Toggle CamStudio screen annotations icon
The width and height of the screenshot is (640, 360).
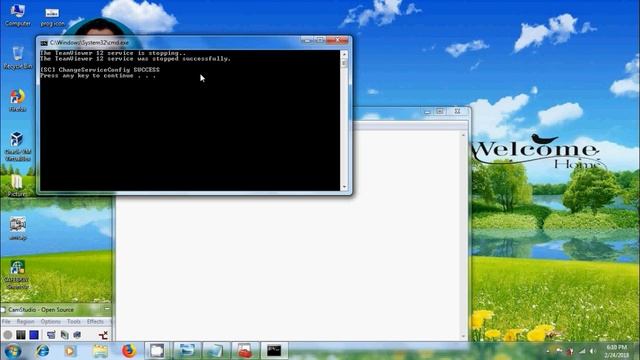pyautogui.click(x=51, y=335)
